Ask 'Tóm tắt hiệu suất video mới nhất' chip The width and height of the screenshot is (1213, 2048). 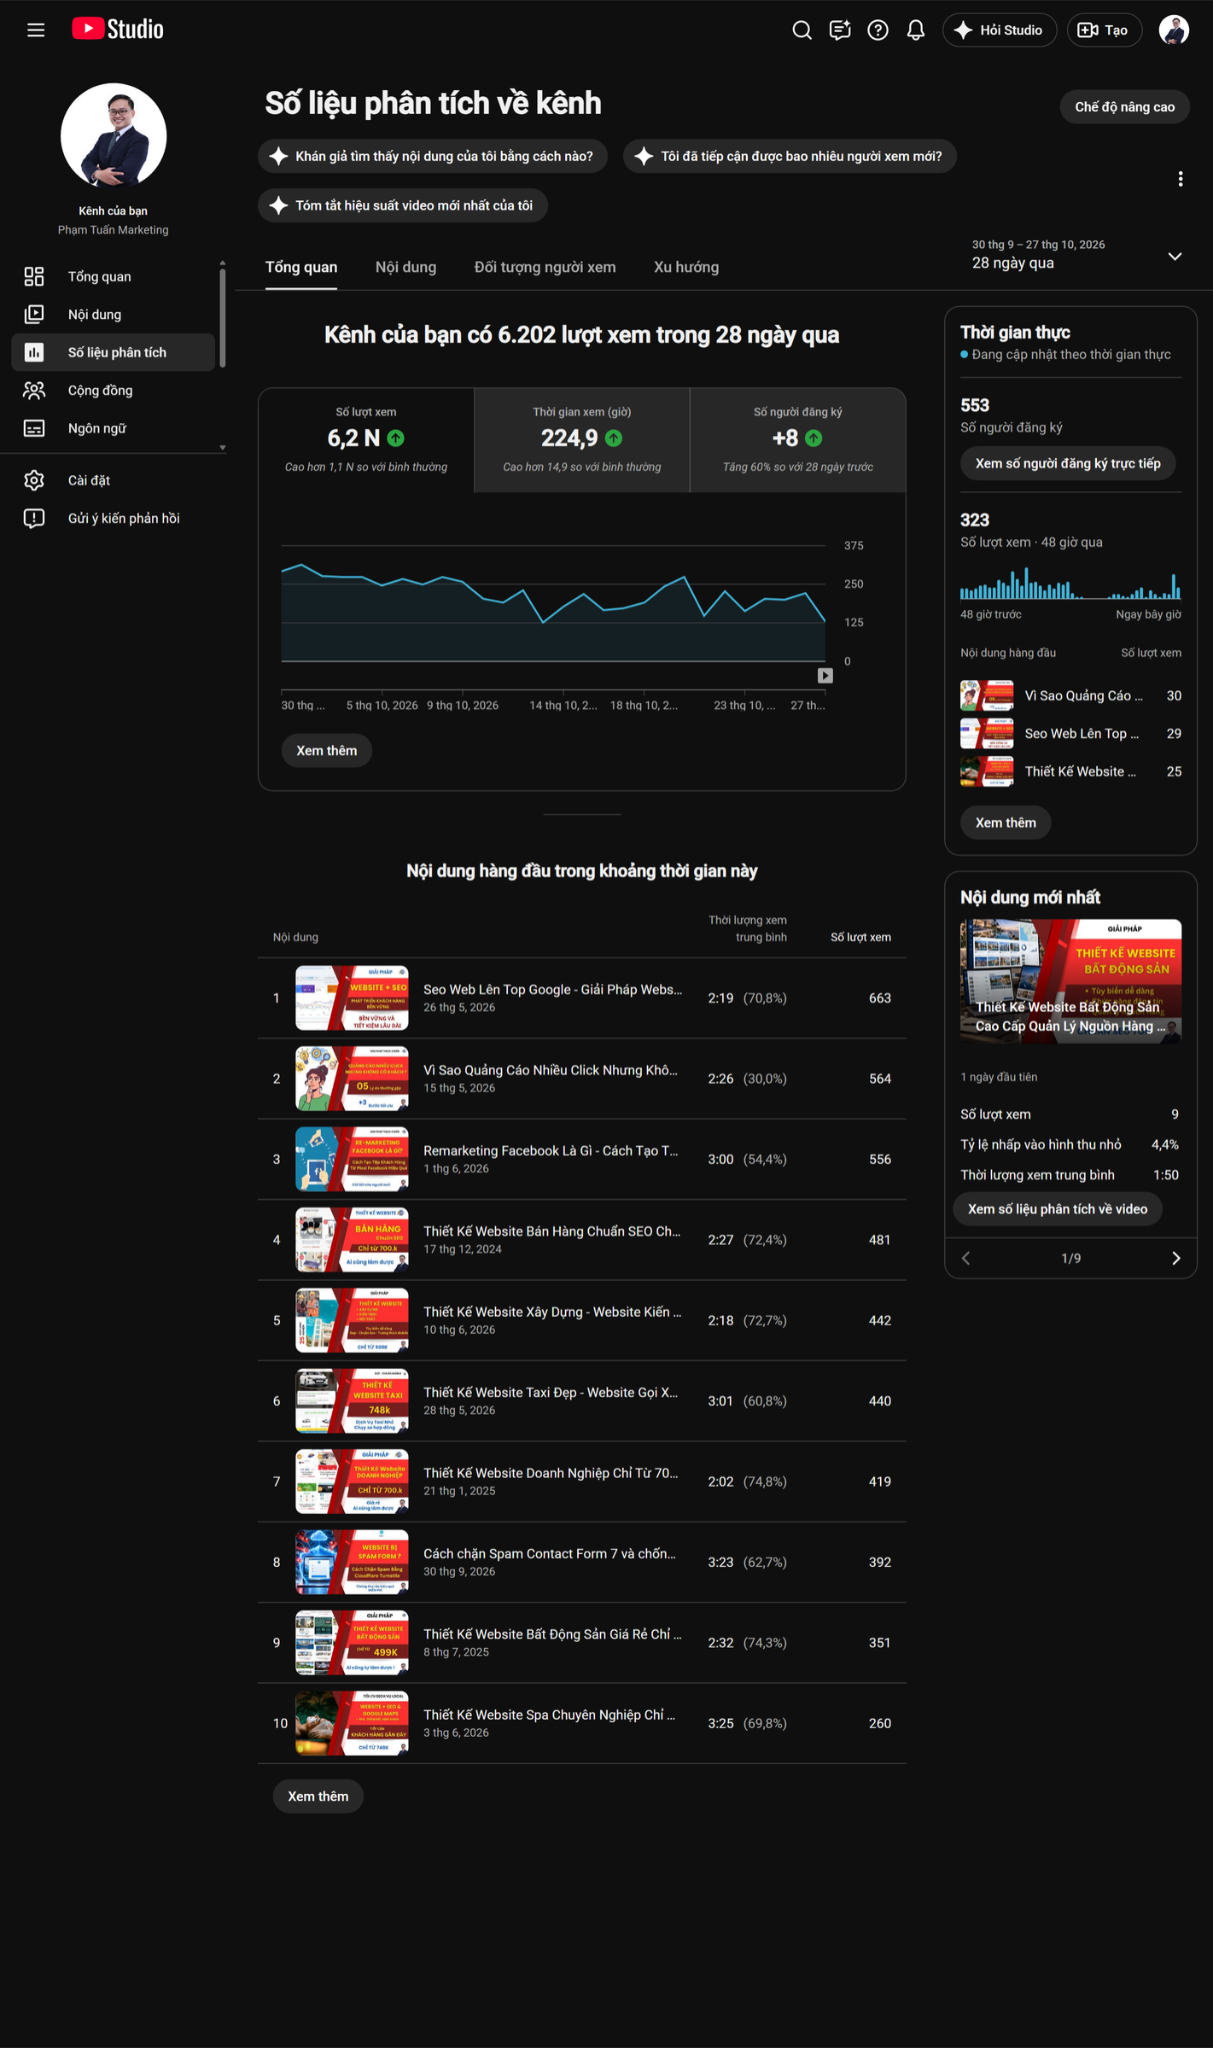click(x=403, y=205)
